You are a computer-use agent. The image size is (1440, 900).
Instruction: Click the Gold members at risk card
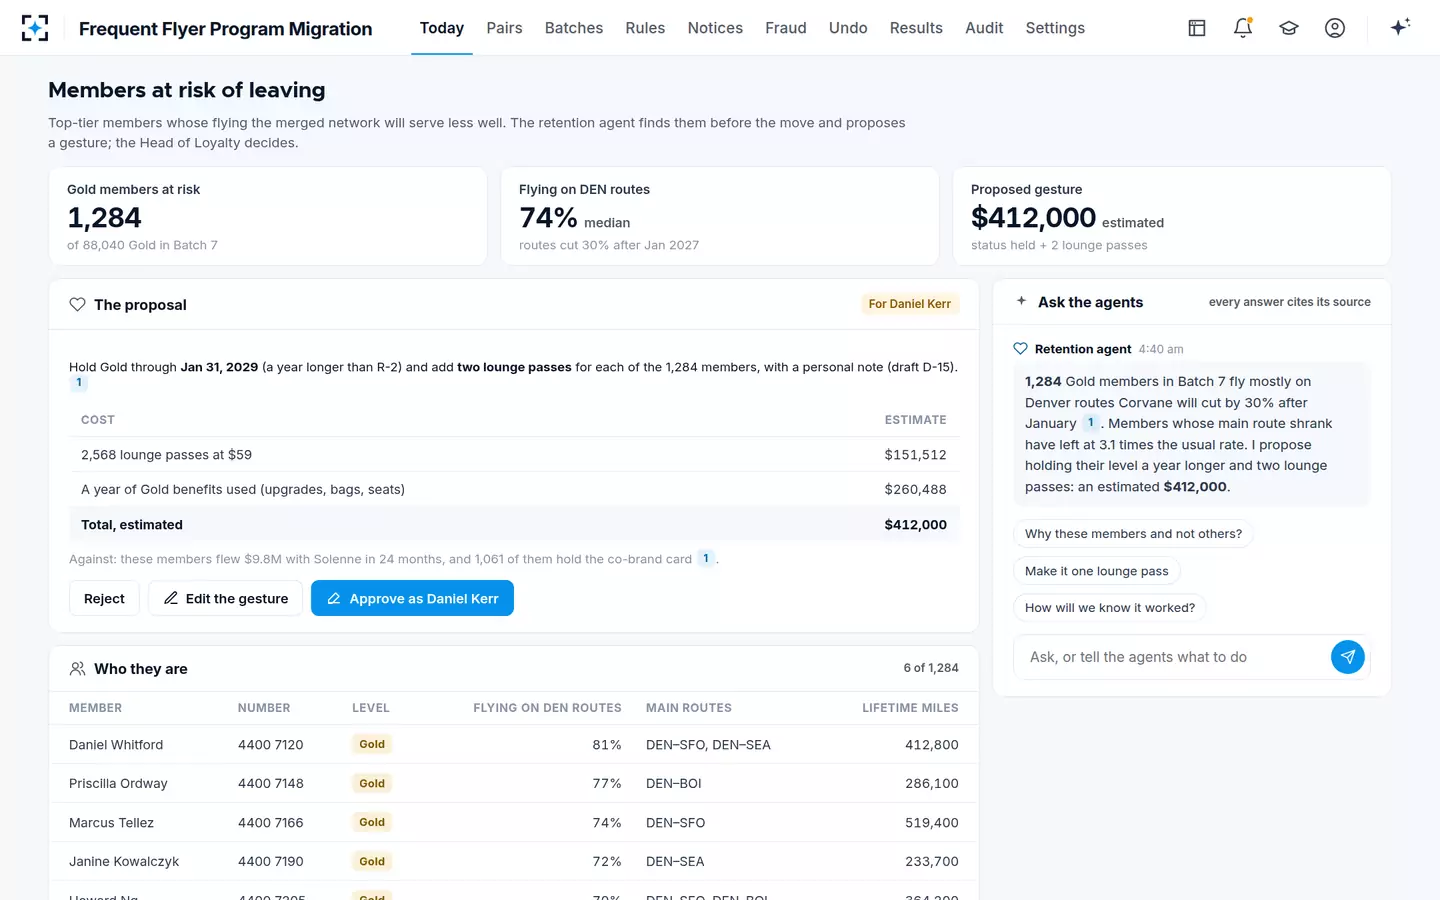tap(268, 216)
